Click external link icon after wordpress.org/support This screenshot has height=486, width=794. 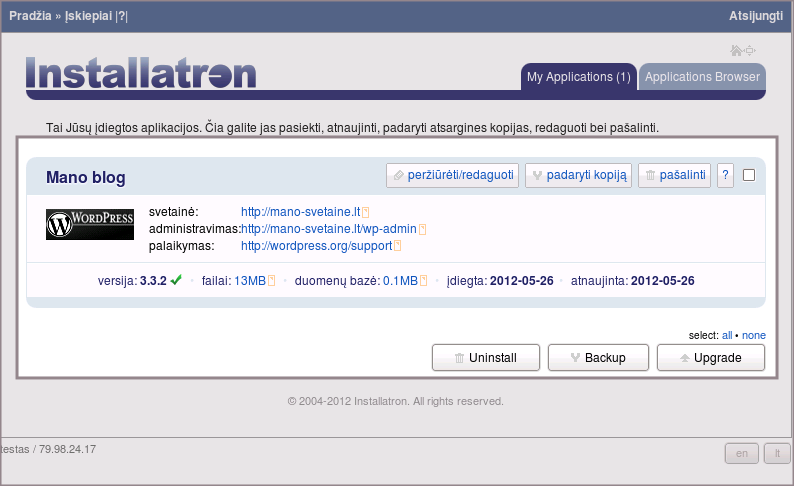tap(397, 245)
